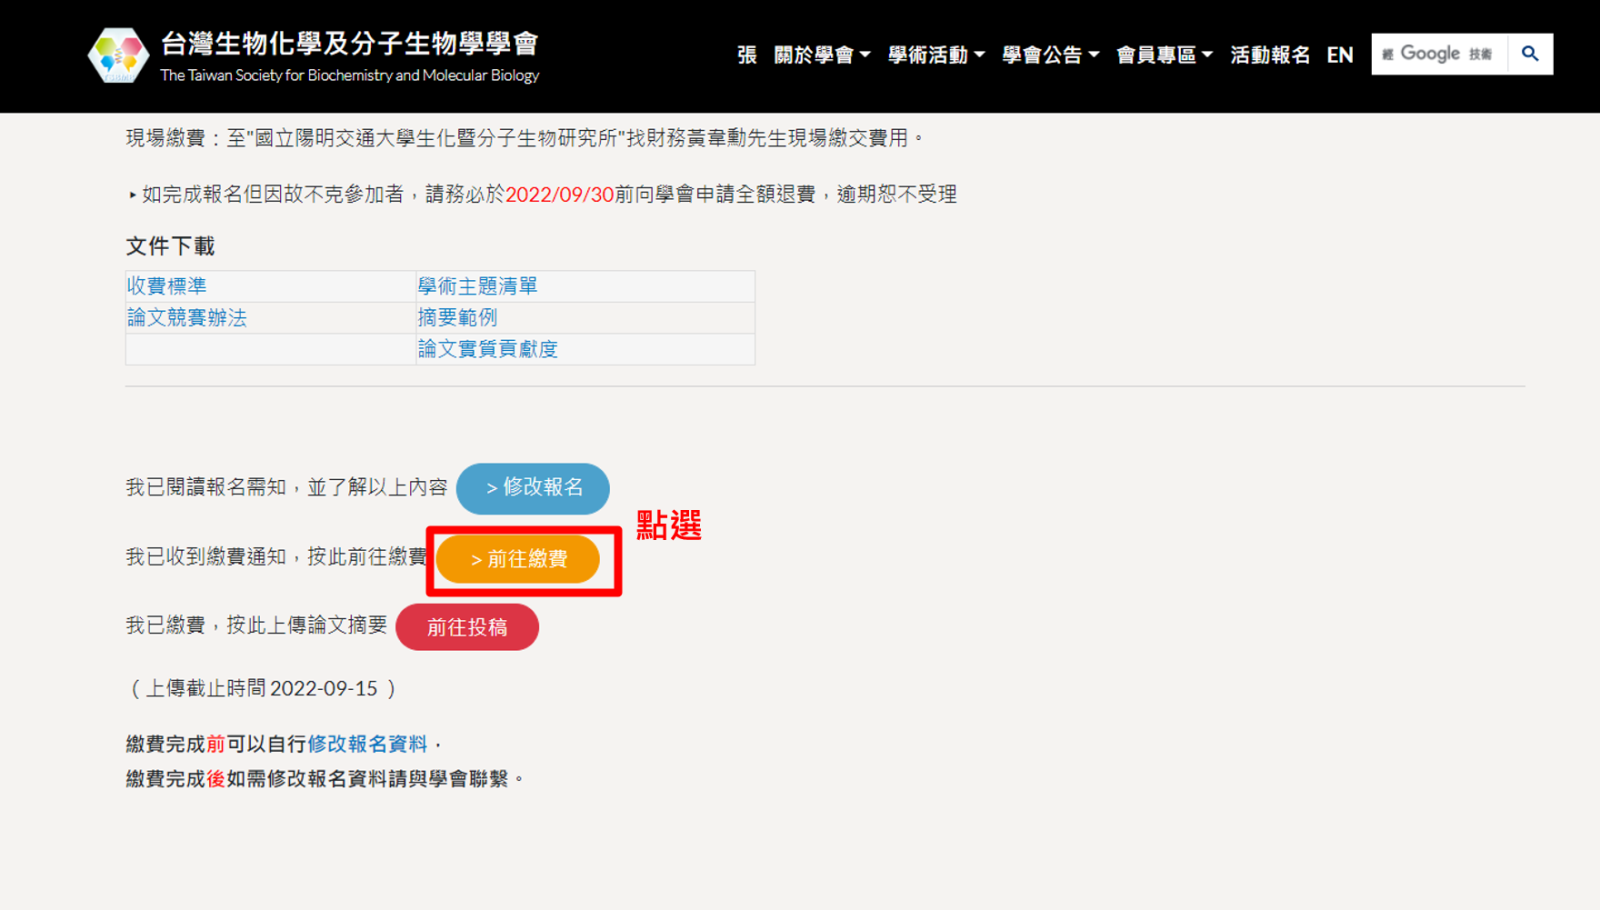
Task: Open the 會員專區 dropdown menu
Action: tap(1163, 55)
